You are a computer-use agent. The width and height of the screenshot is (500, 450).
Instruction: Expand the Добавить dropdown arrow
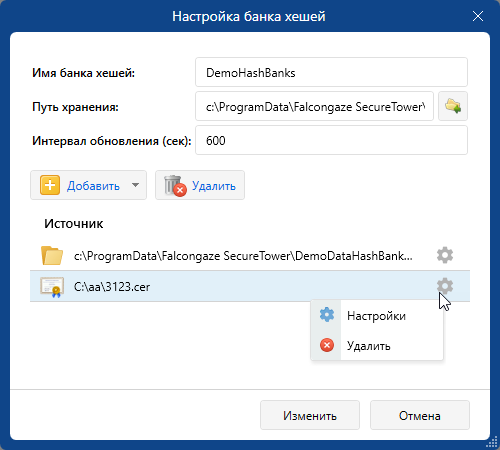[135, 185]
